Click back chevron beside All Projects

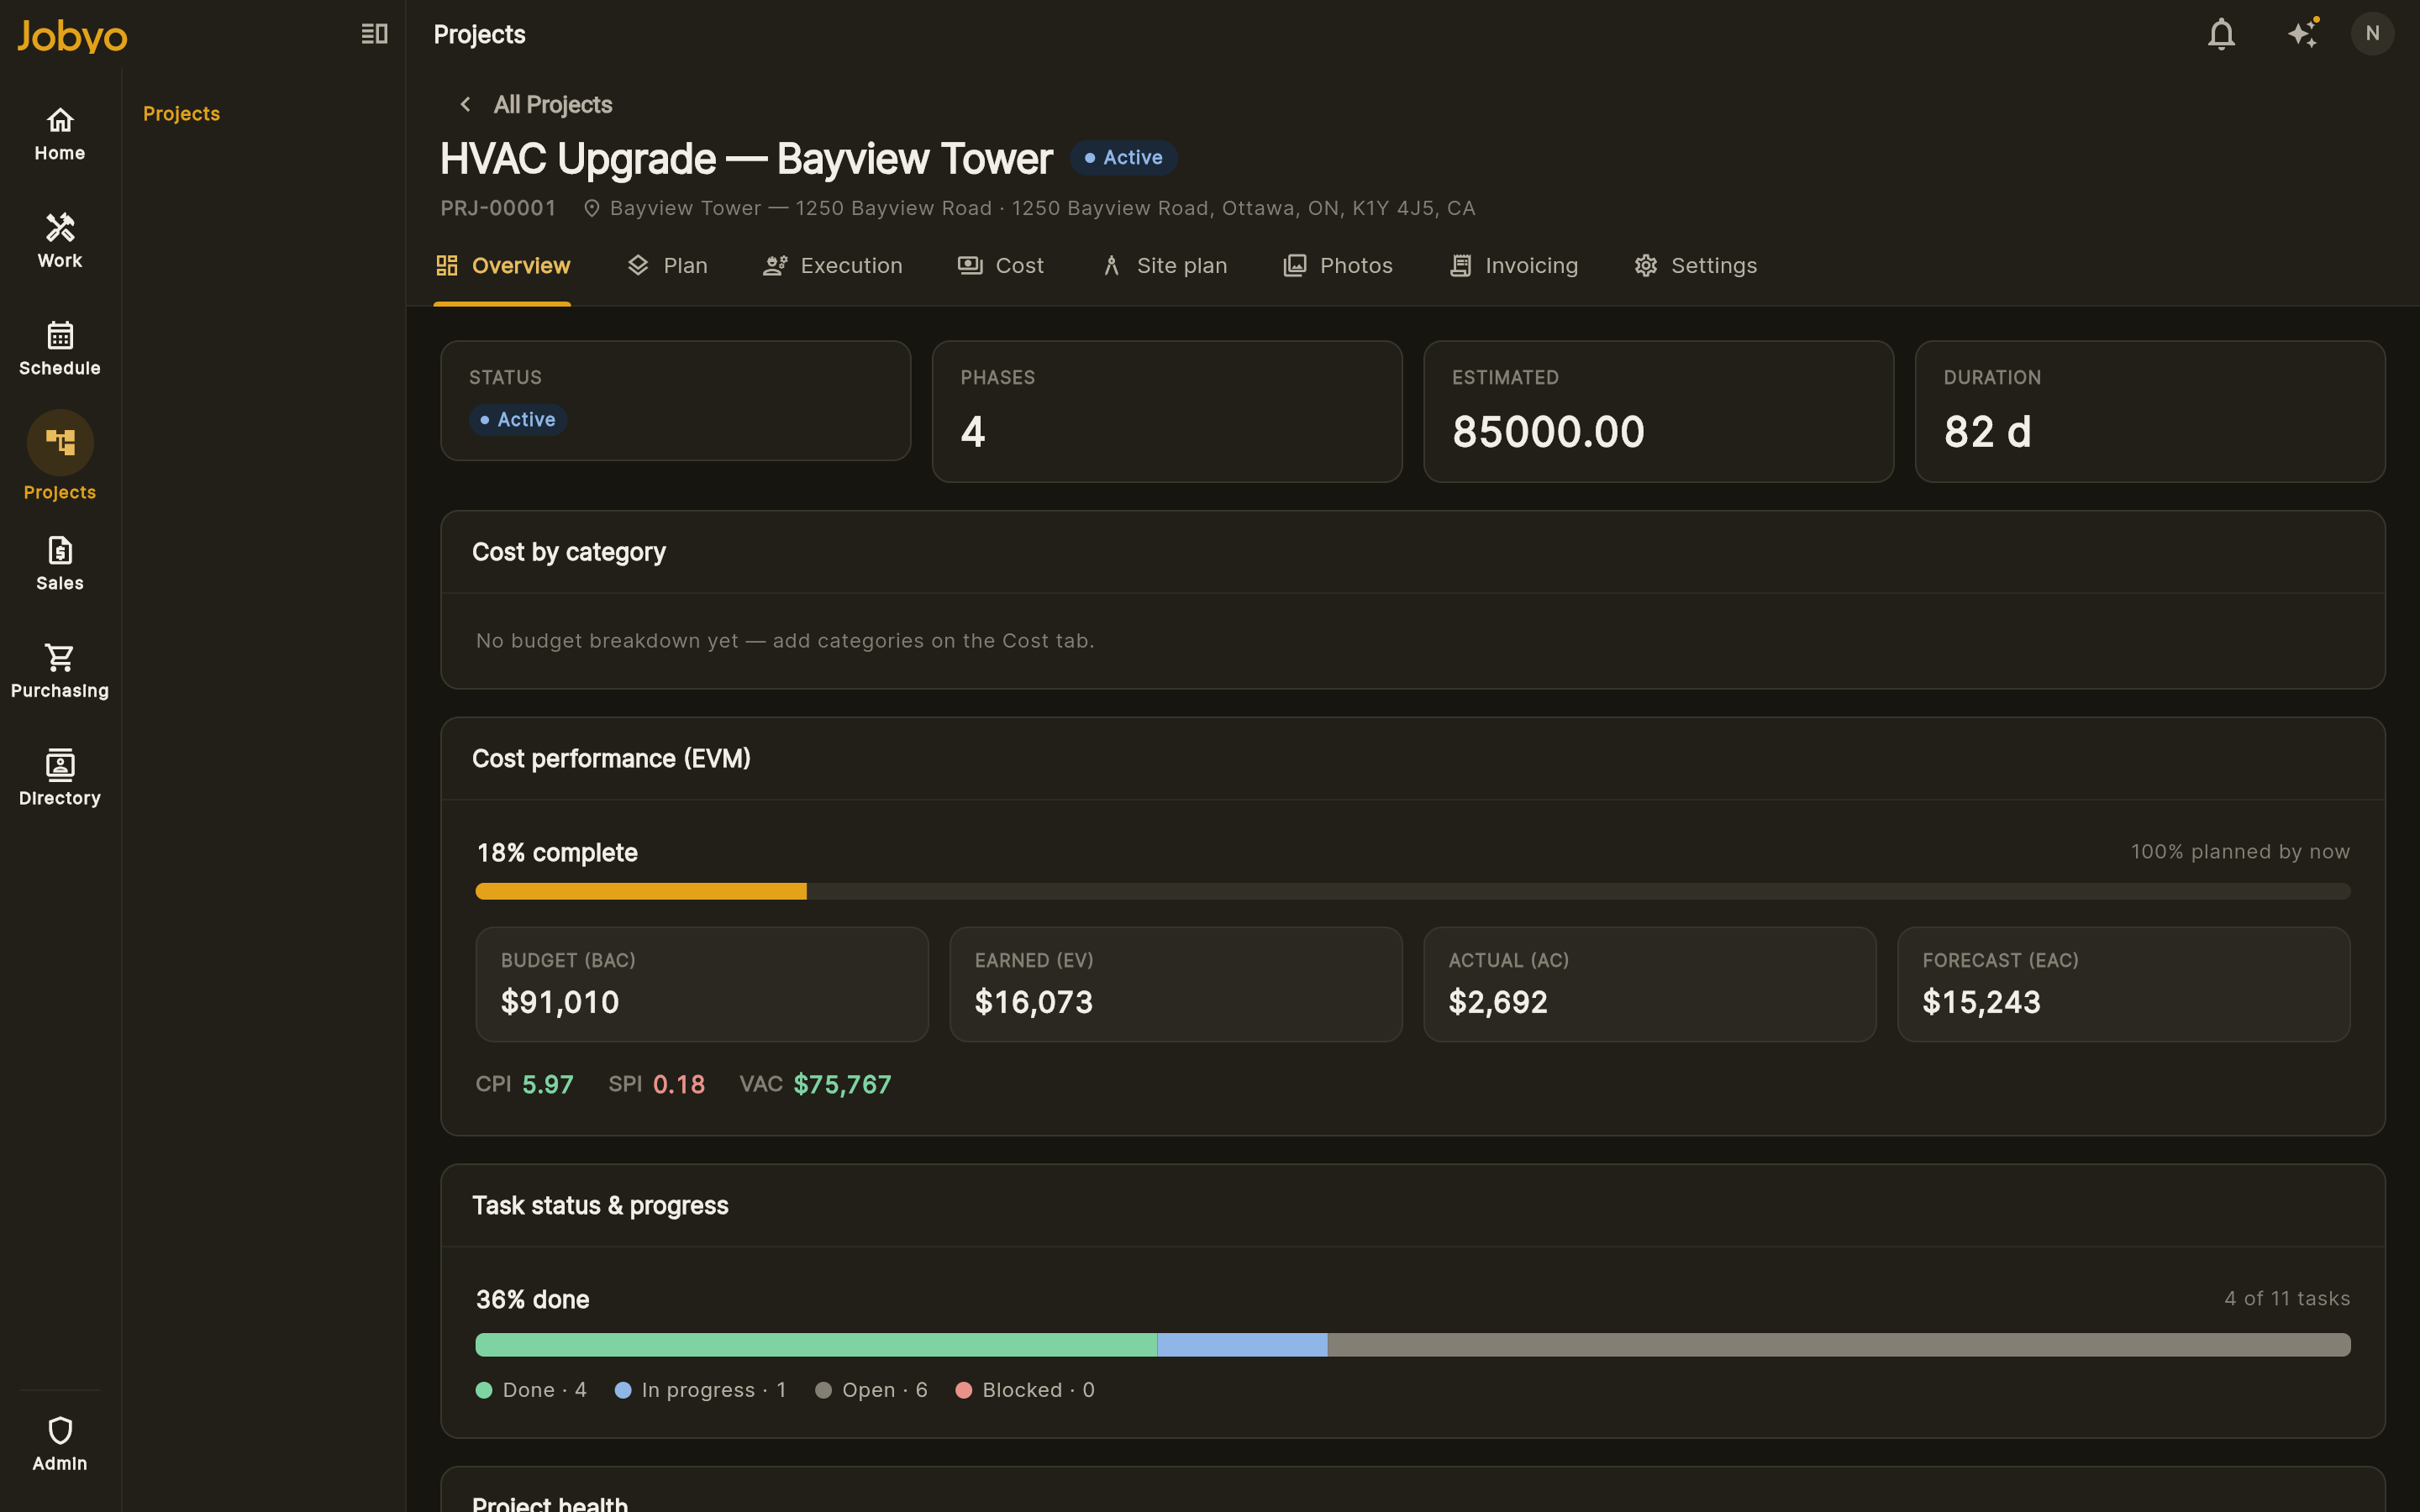coord(465,104)
